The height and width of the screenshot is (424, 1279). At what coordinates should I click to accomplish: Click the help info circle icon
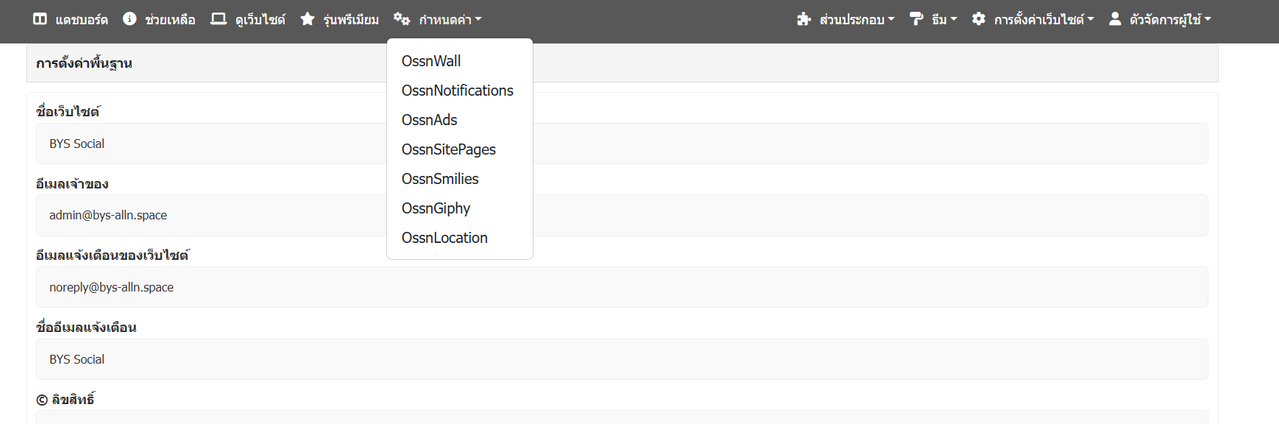click(130, 19)
